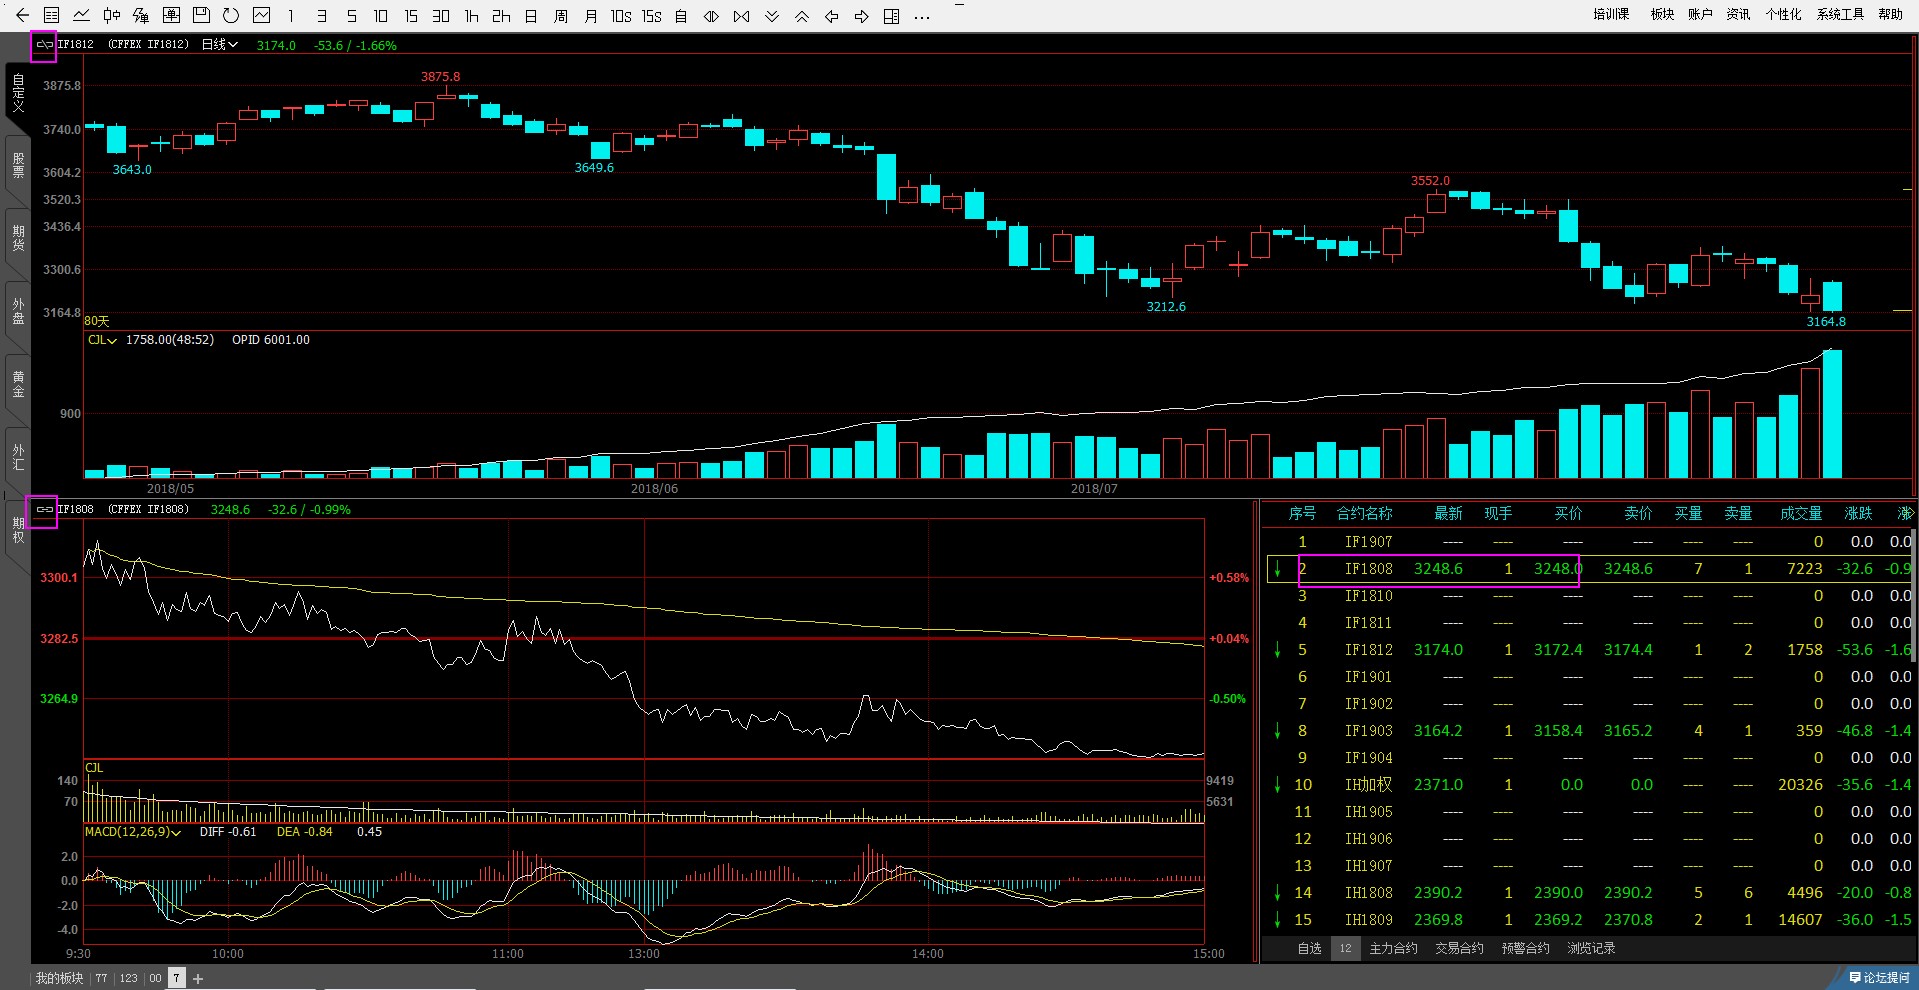Switch to the 外汇 side tab
Screen dimensions: 1919x990
coord(18,457)
